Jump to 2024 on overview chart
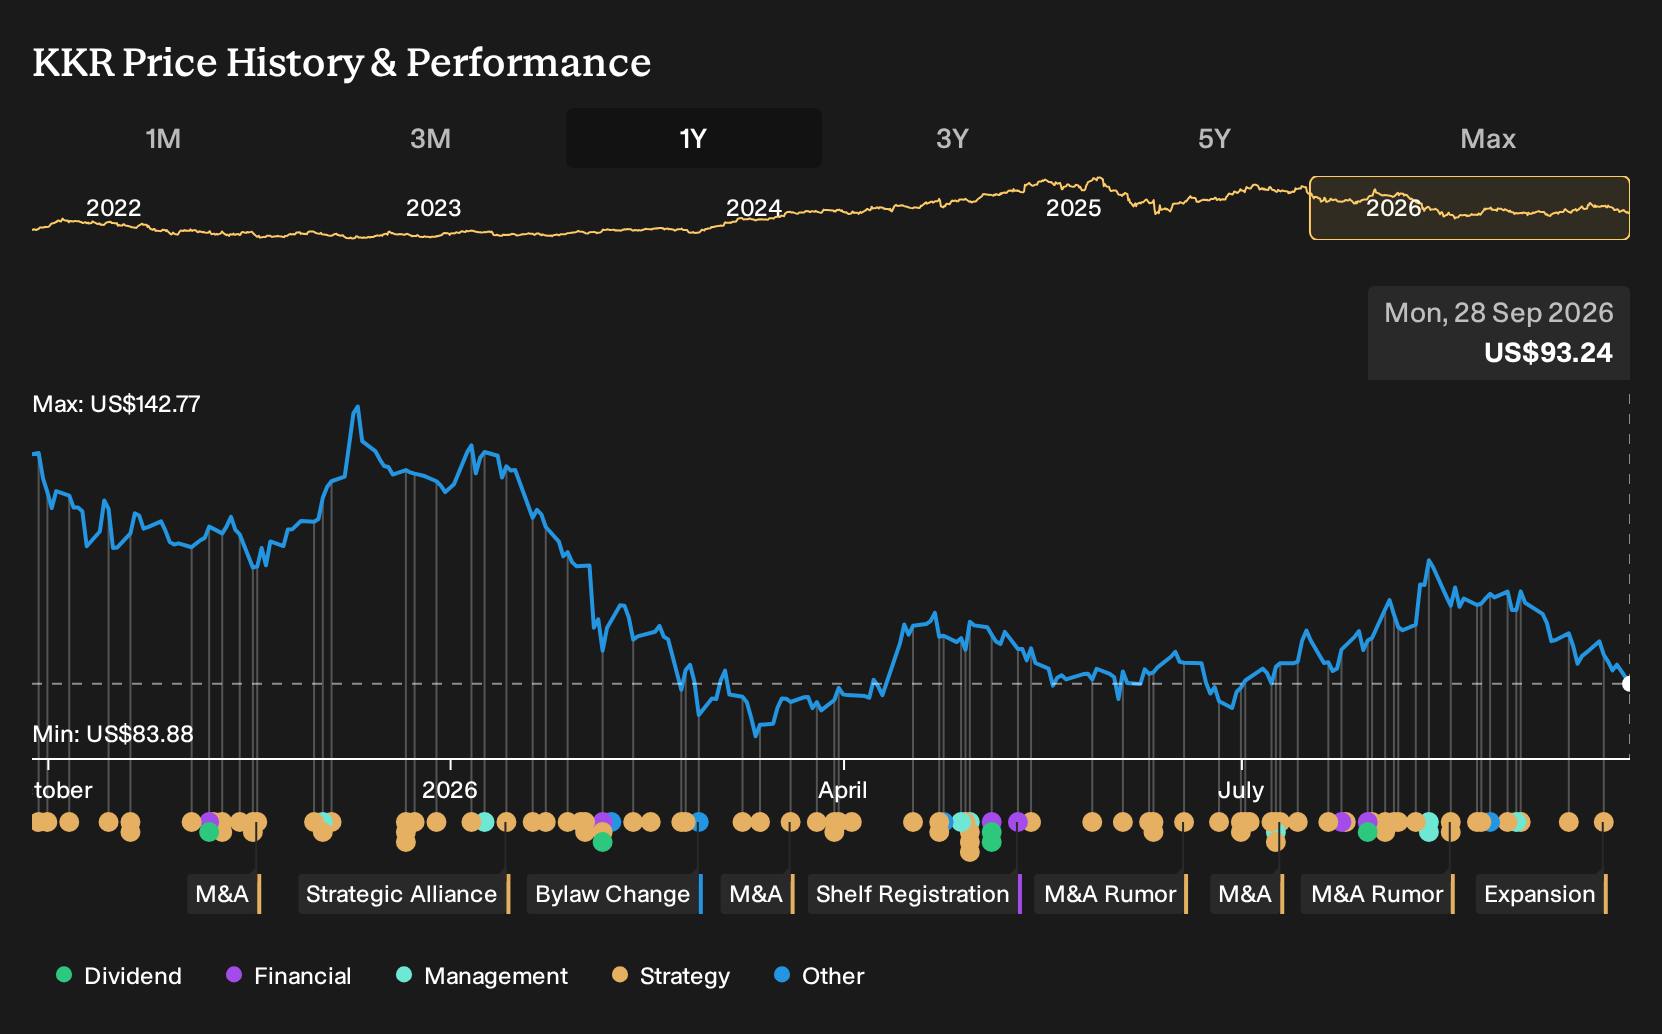Screen dimensions: 1662x1034 [753, 208]
